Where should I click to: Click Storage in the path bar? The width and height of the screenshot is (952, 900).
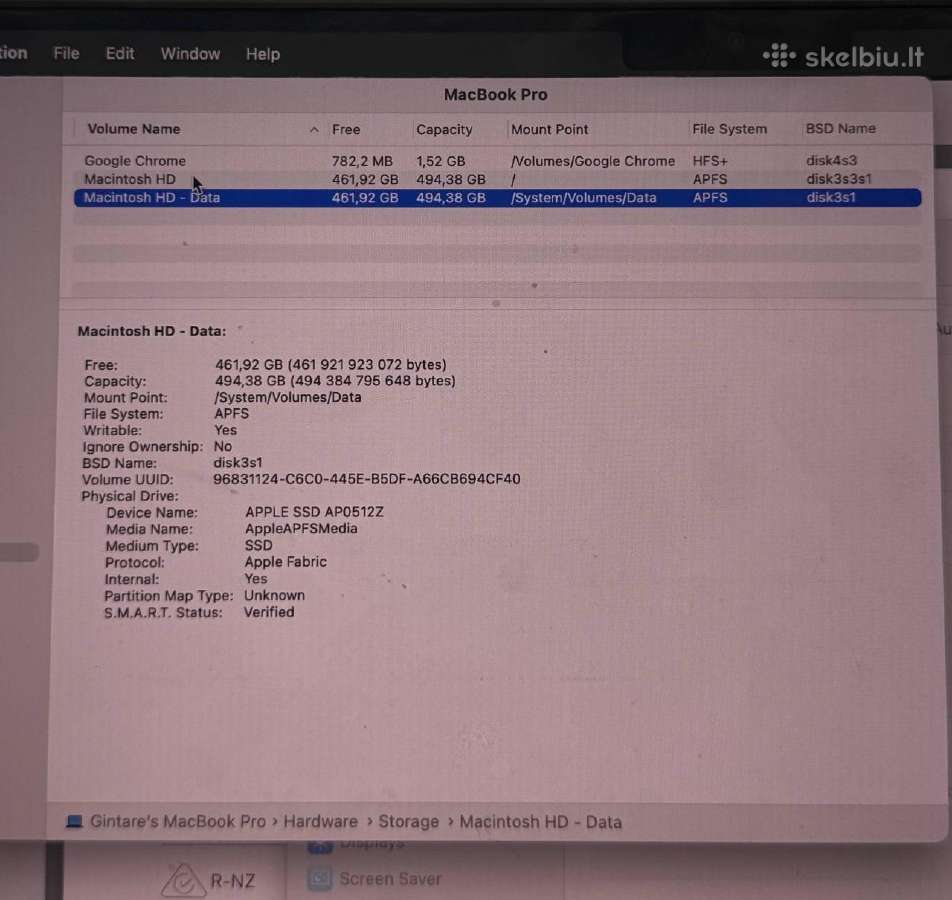point(409,822)
